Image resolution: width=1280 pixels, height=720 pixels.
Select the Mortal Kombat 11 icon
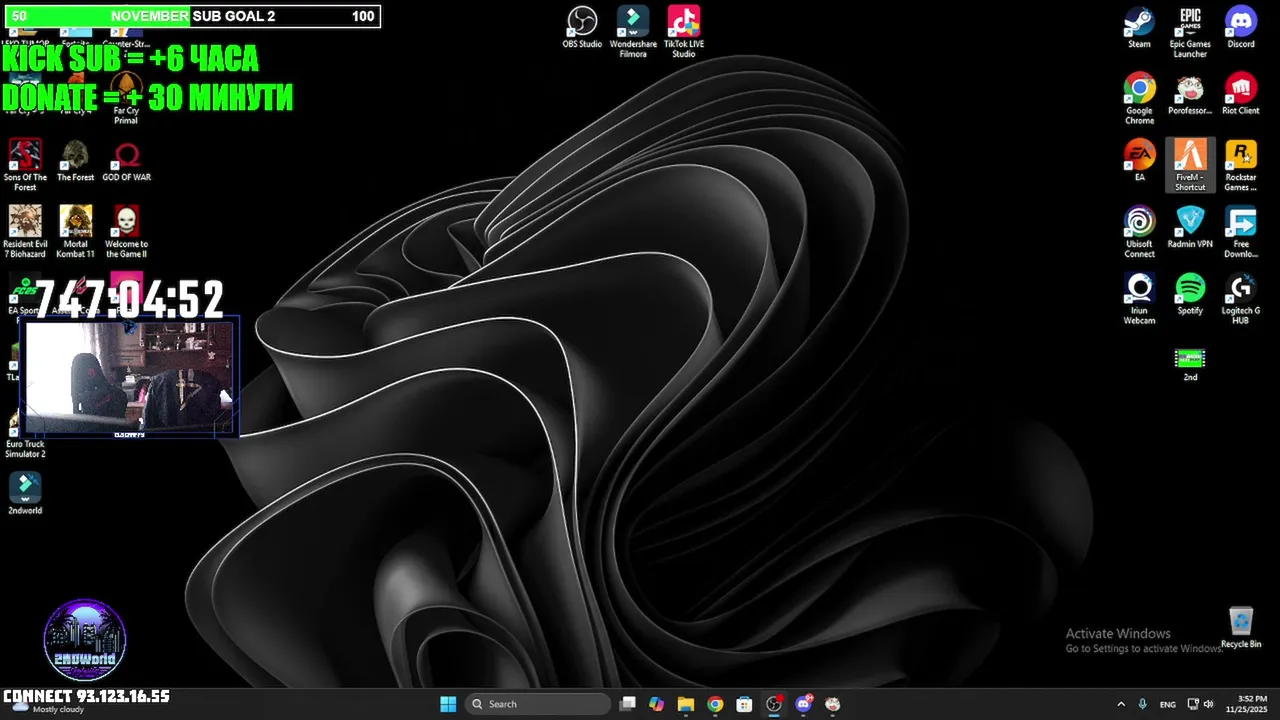click(75, 232)
